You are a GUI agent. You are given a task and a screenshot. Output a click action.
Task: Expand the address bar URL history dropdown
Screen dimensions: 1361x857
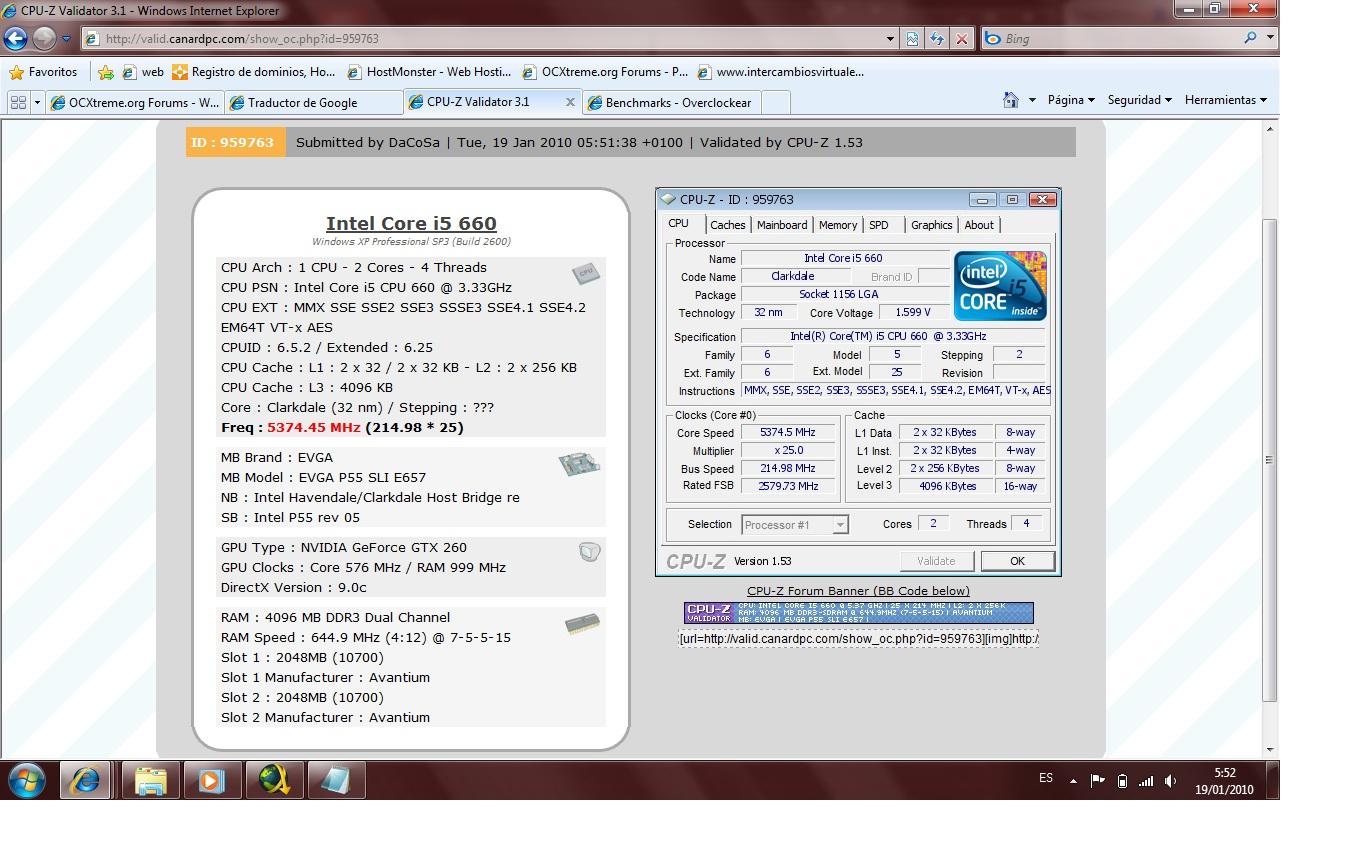tap(890, 39)
